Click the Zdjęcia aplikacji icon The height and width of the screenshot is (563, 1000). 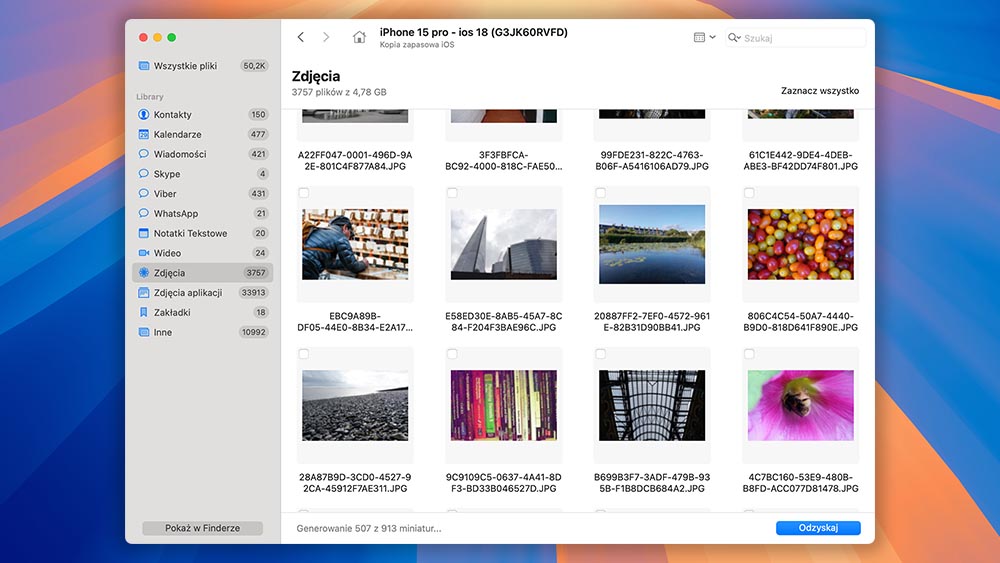(x=143, y=293)
